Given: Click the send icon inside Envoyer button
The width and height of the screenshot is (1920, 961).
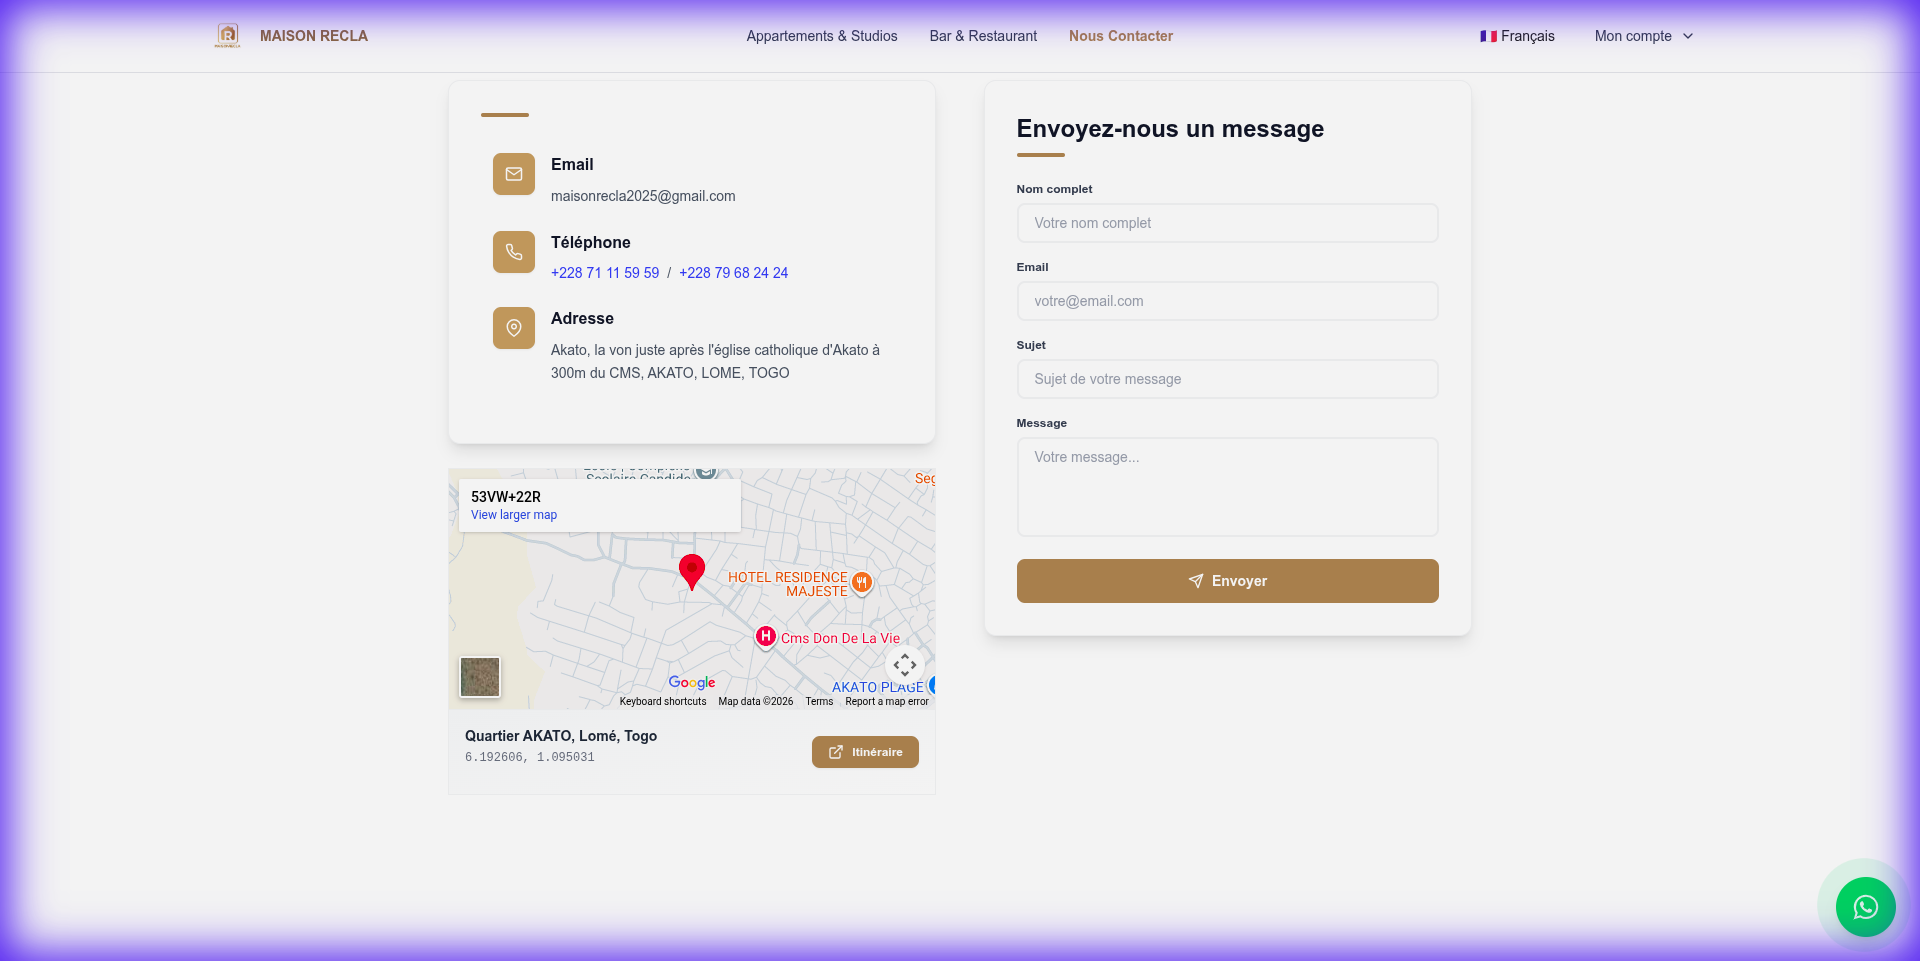Looking at the screenshot, I should click(1196, 581).
